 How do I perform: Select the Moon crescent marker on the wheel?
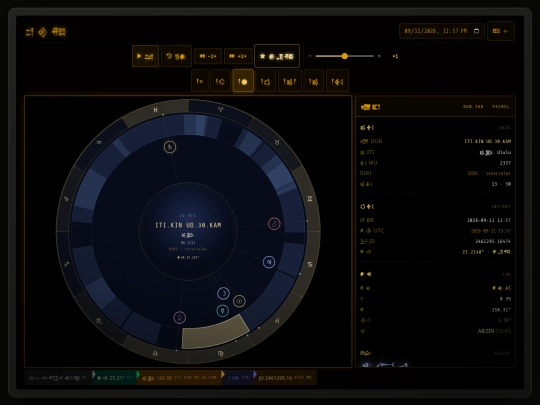(x=224, y=293)
